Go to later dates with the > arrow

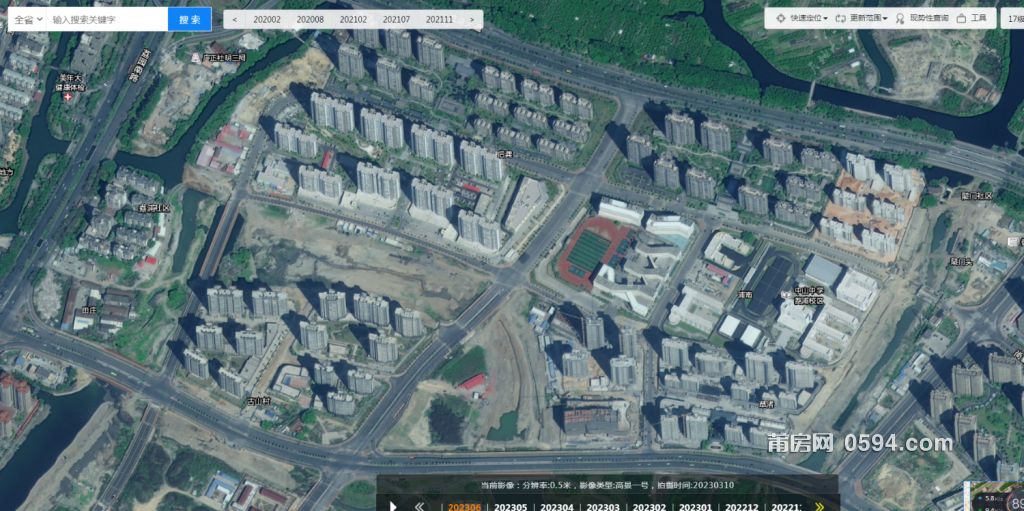click(472, 20)
